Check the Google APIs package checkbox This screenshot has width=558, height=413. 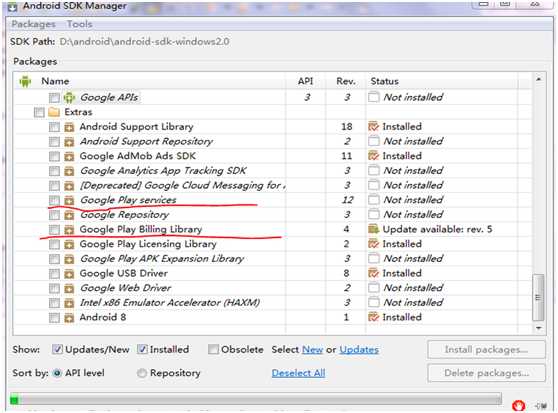[54, 97]
